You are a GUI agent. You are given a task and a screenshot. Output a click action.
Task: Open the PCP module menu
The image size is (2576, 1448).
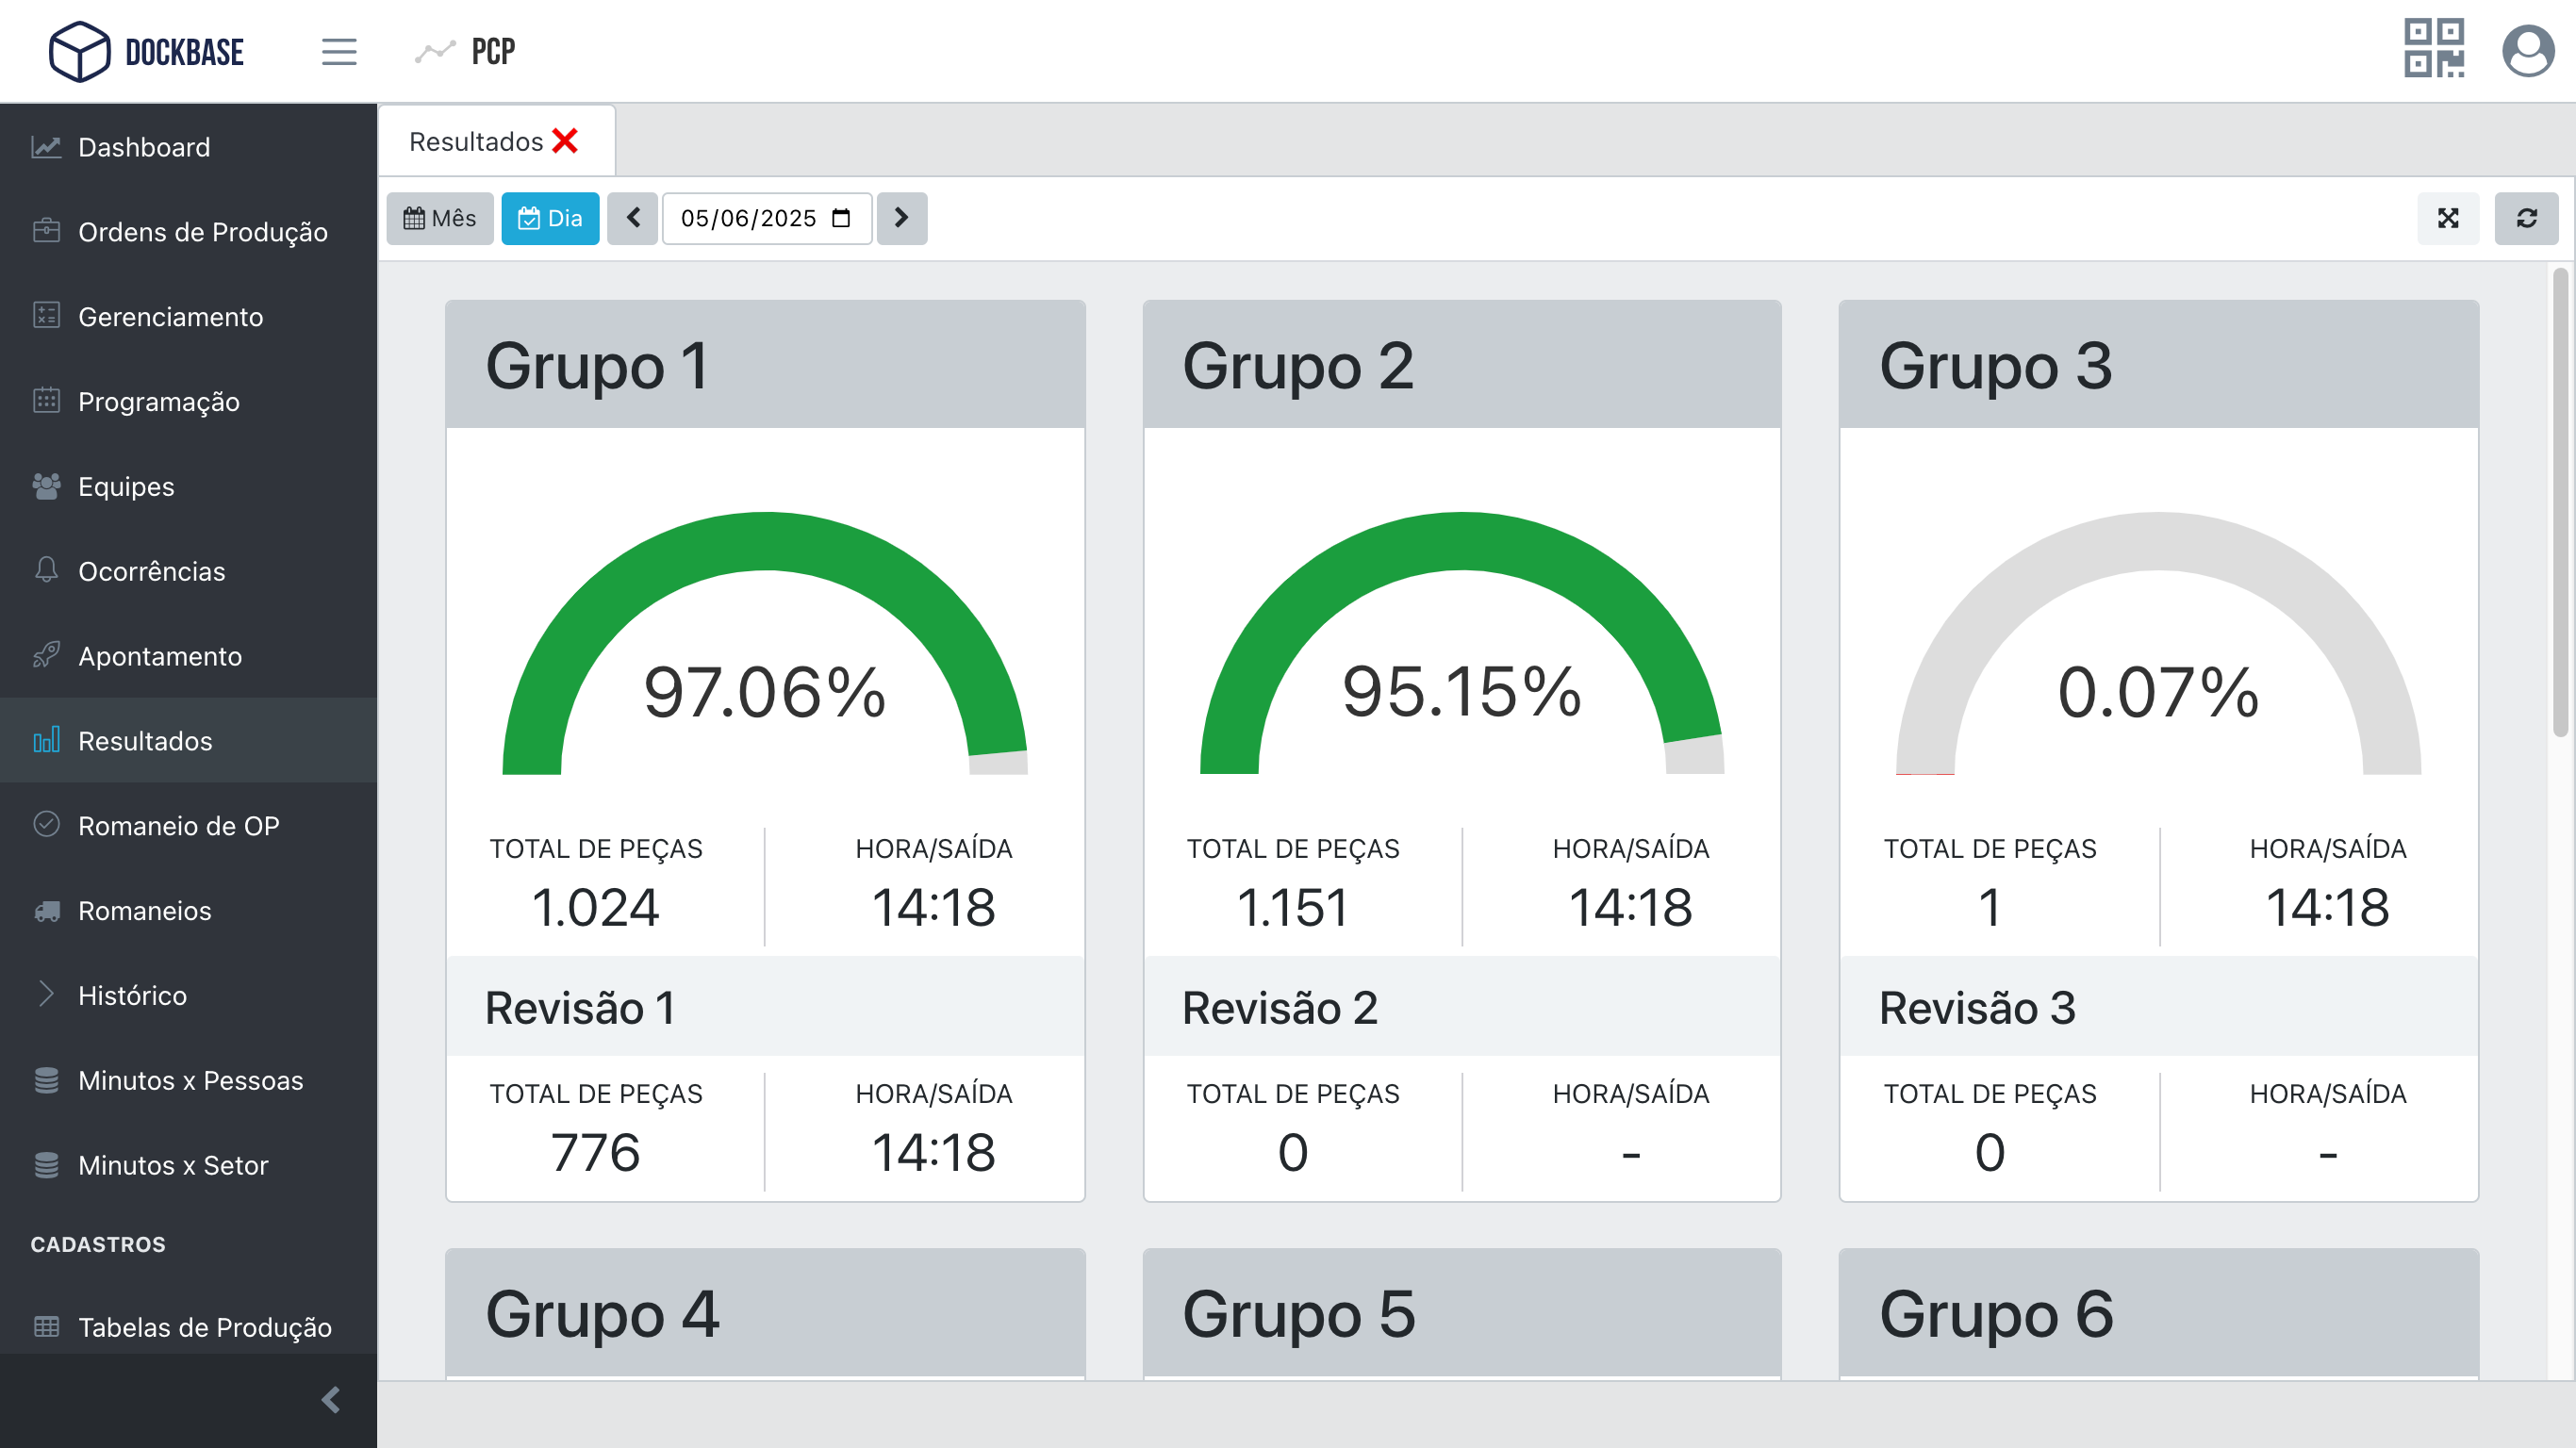pos(465,50)
